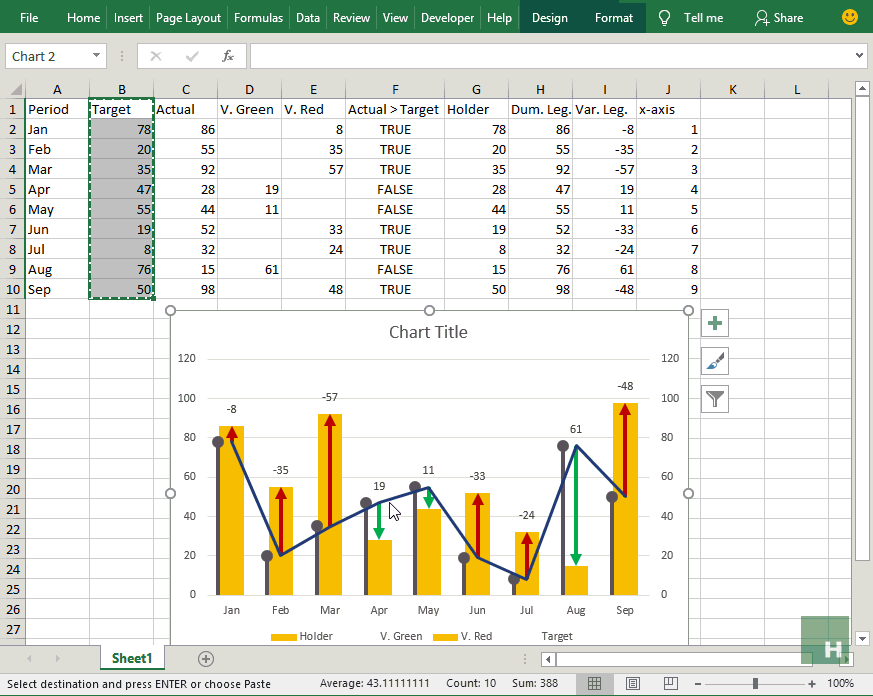Click data label 61 above Aug
This screenshot has height=696, width=873.
pos(576,429)
